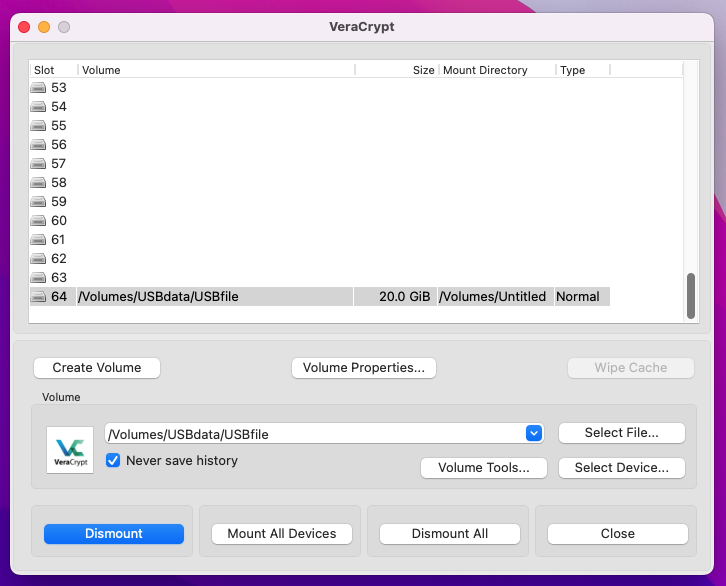Viewport: 726px width, 586px height.
Task: Click the VeraCrypt logo icon
Action: pos(70,449)
